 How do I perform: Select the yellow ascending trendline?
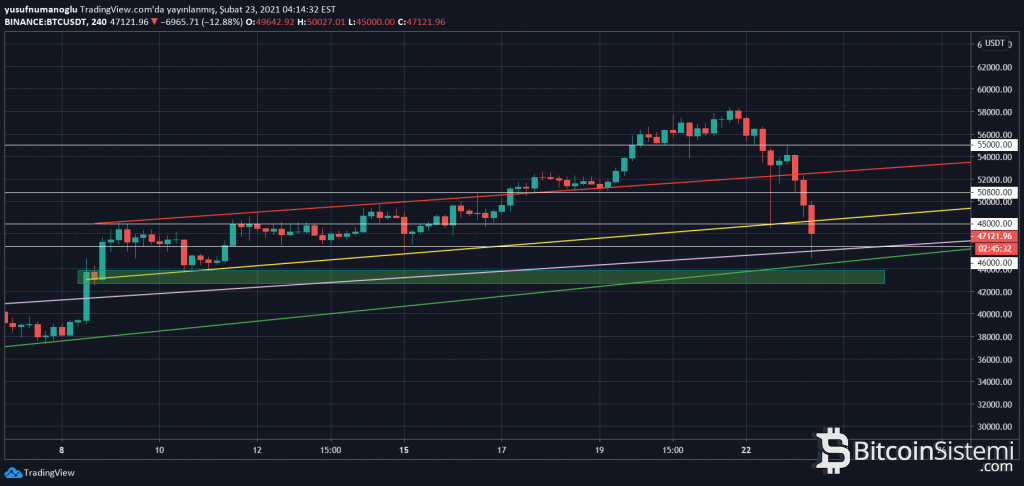pyautogui.click(x=528, y=244)
